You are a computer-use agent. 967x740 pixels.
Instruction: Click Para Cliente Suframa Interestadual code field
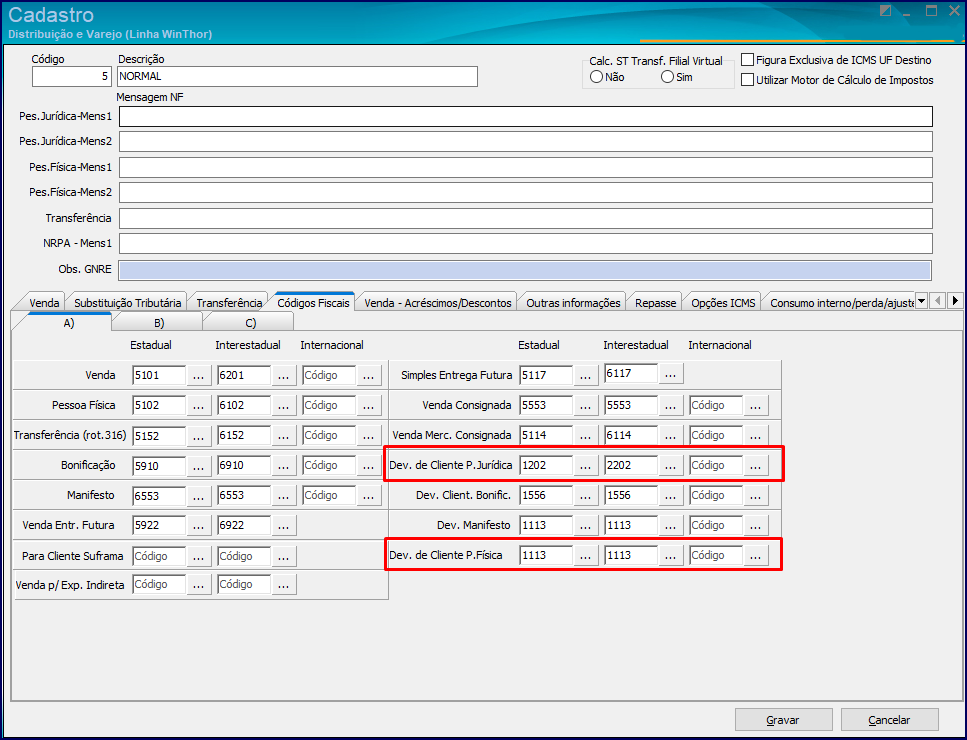coord(244,556)
